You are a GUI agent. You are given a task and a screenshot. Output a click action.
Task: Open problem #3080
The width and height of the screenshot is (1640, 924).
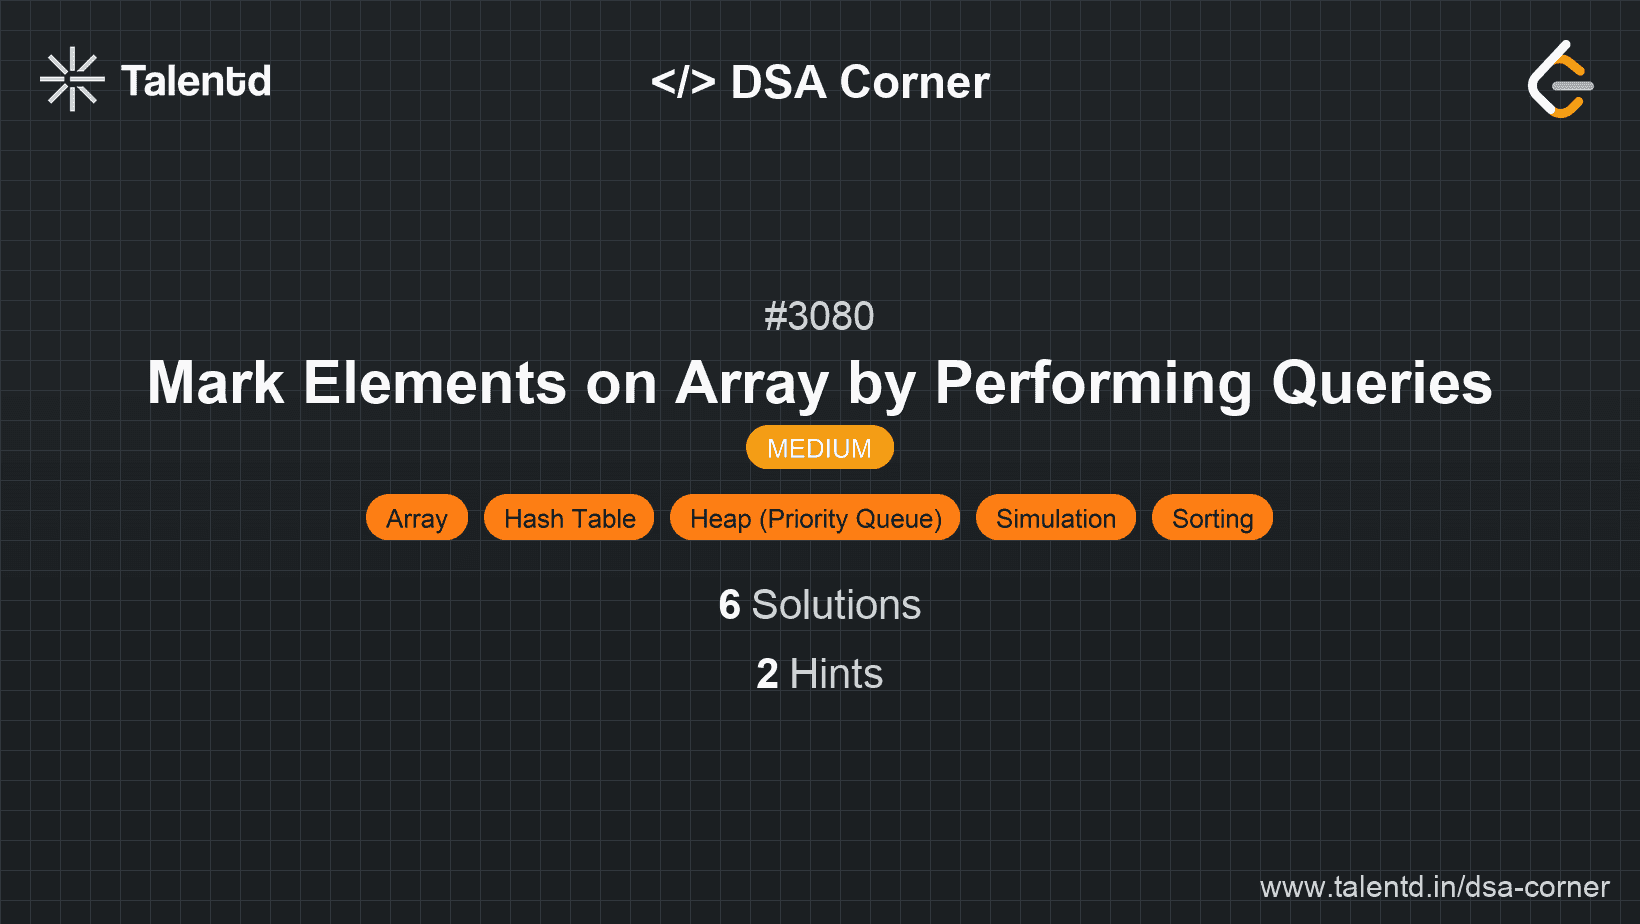(x=819, y=316)
